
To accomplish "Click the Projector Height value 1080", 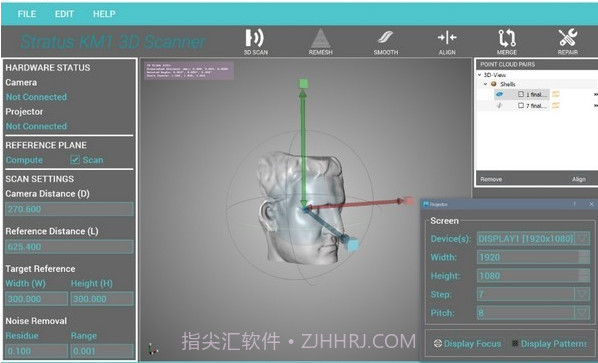I will (x=490, y=276).
